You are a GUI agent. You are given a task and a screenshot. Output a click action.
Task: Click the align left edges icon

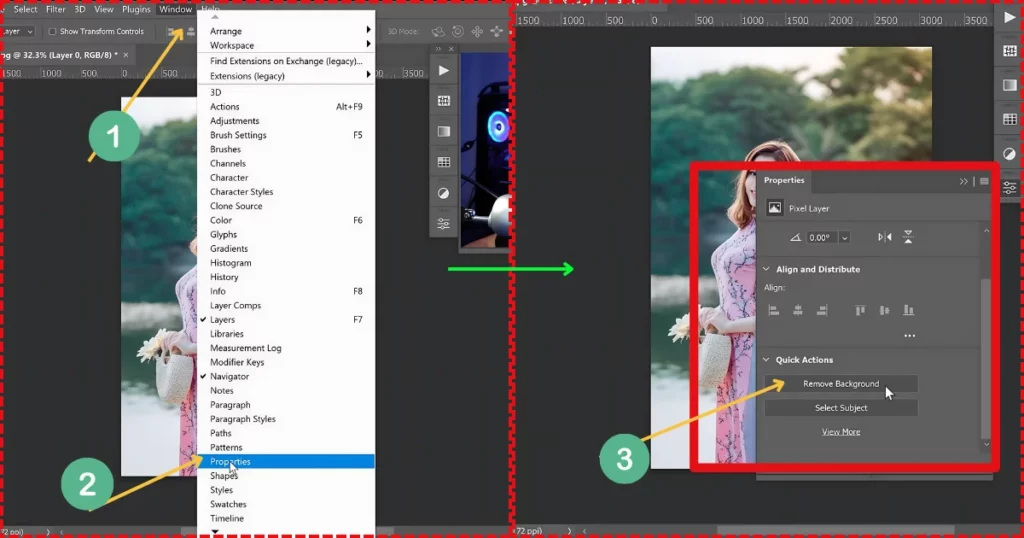coord(773,311)
